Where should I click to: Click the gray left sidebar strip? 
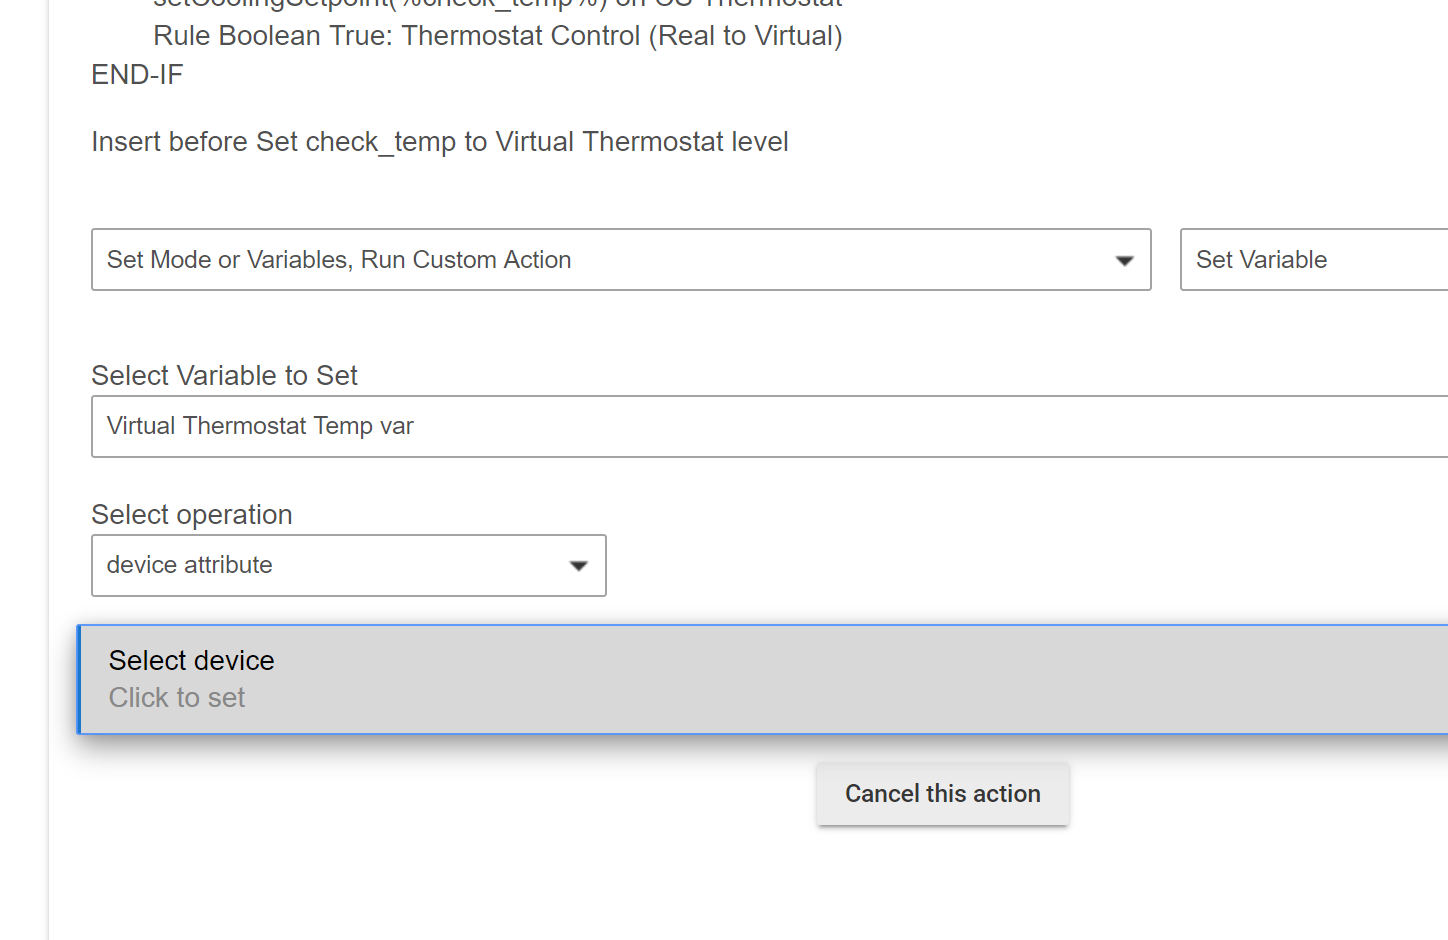[x=24, y=470]
